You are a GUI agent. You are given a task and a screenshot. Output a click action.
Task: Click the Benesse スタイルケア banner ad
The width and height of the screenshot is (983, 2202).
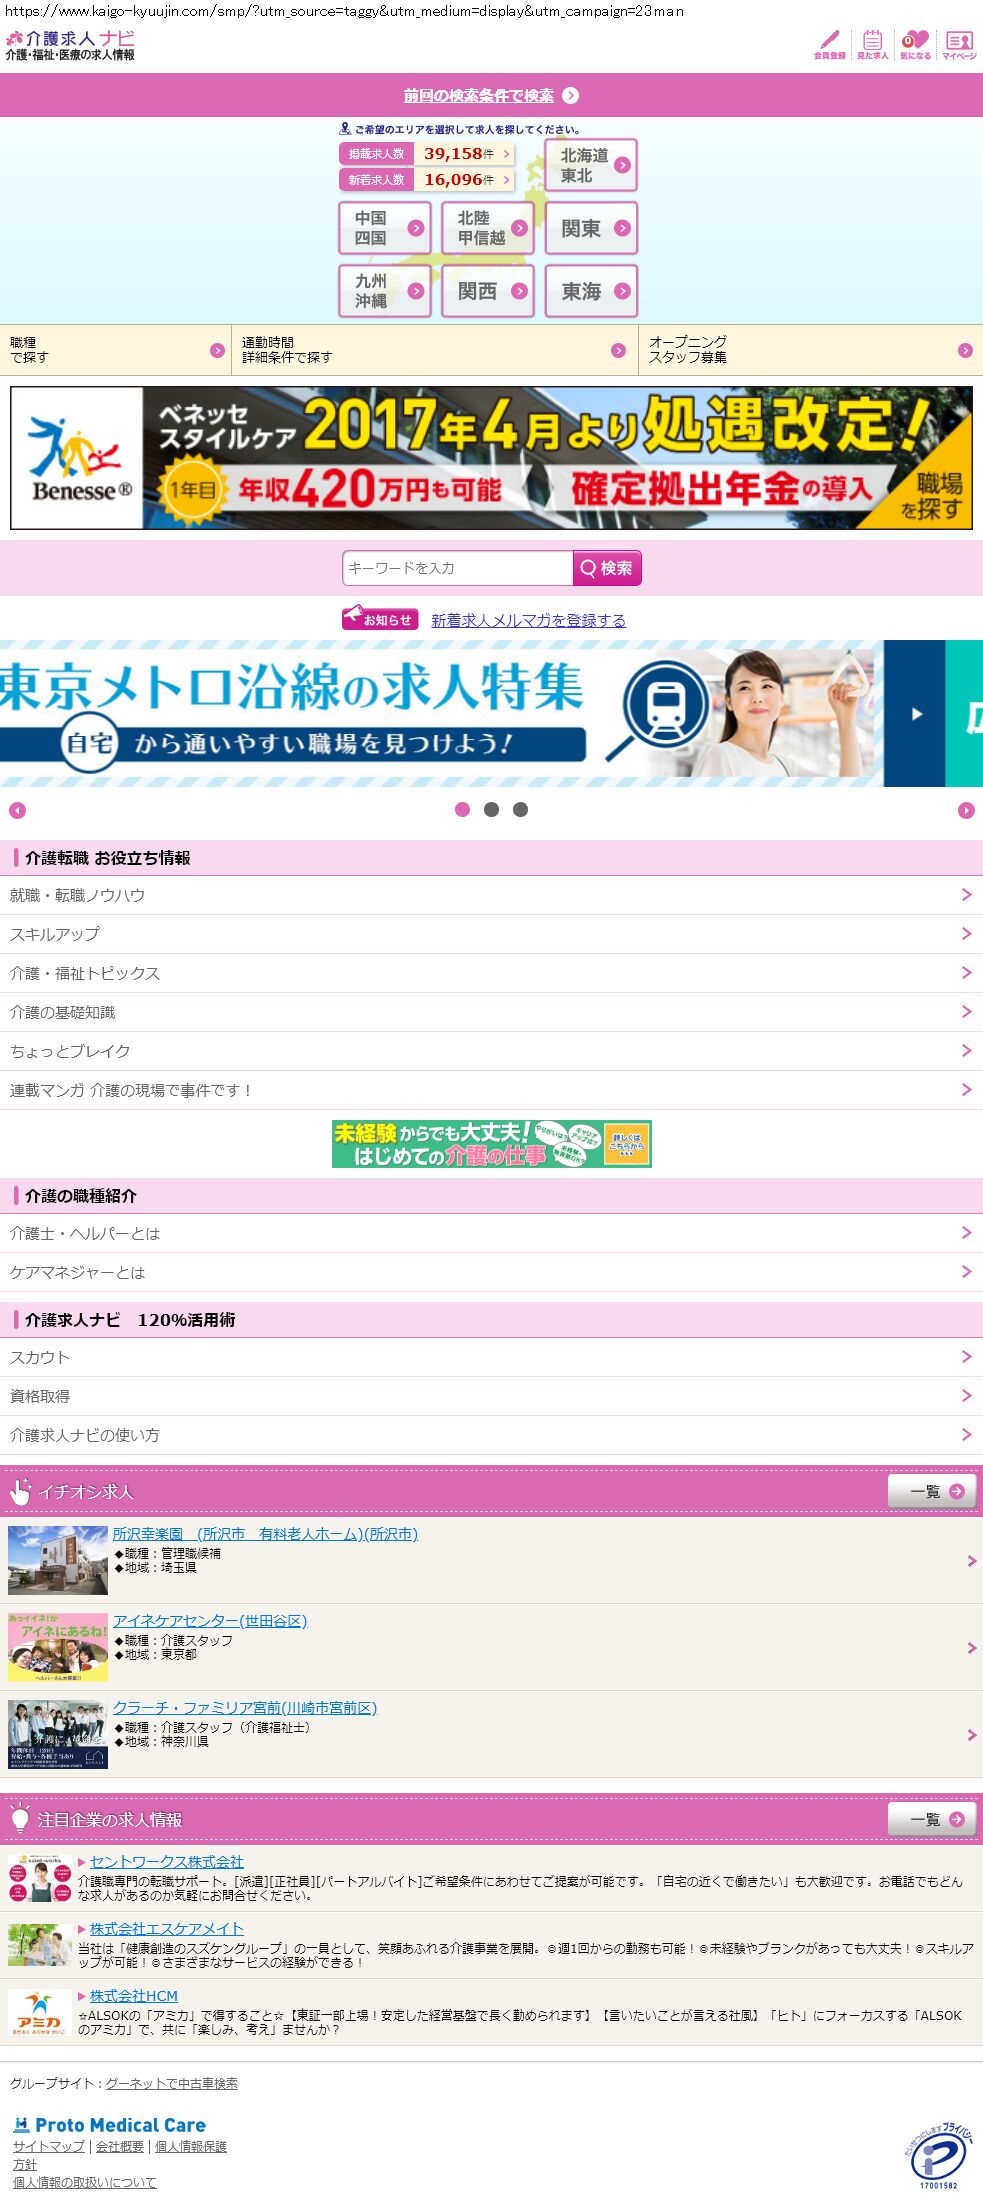(x=491, y=458)
